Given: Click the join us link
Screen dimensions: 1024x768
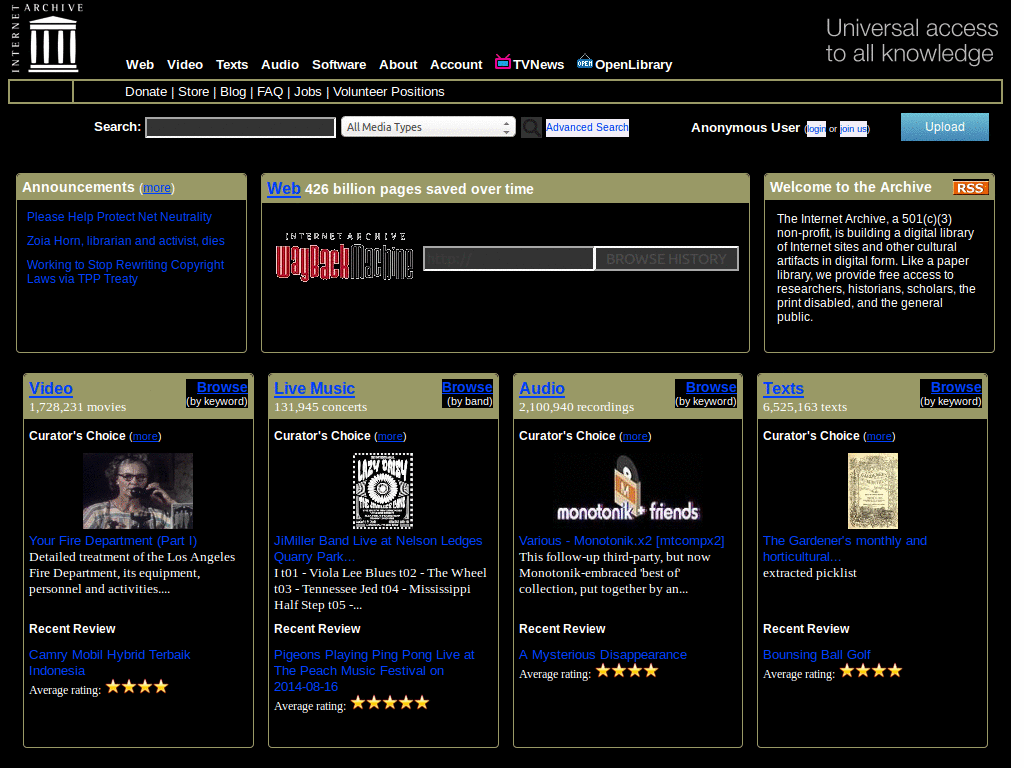Looking at the screenshot, I should click(854, 129).
